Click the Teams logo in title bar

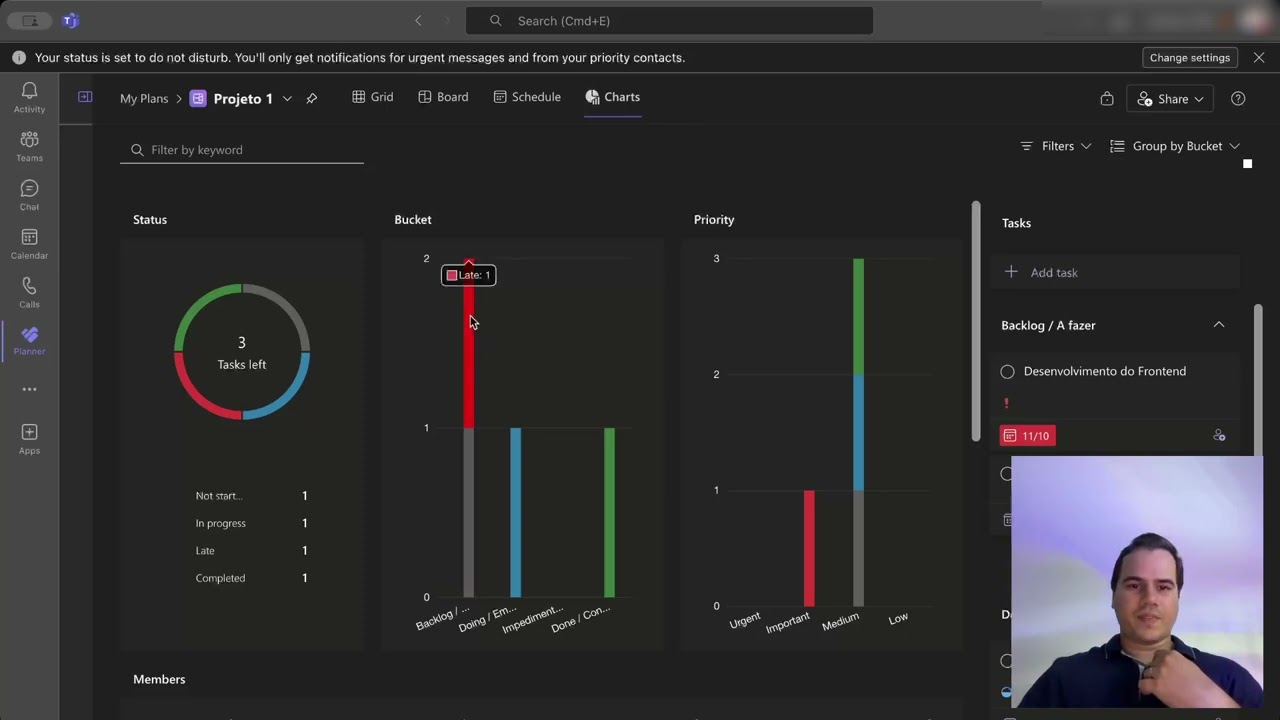click(70, 20)
